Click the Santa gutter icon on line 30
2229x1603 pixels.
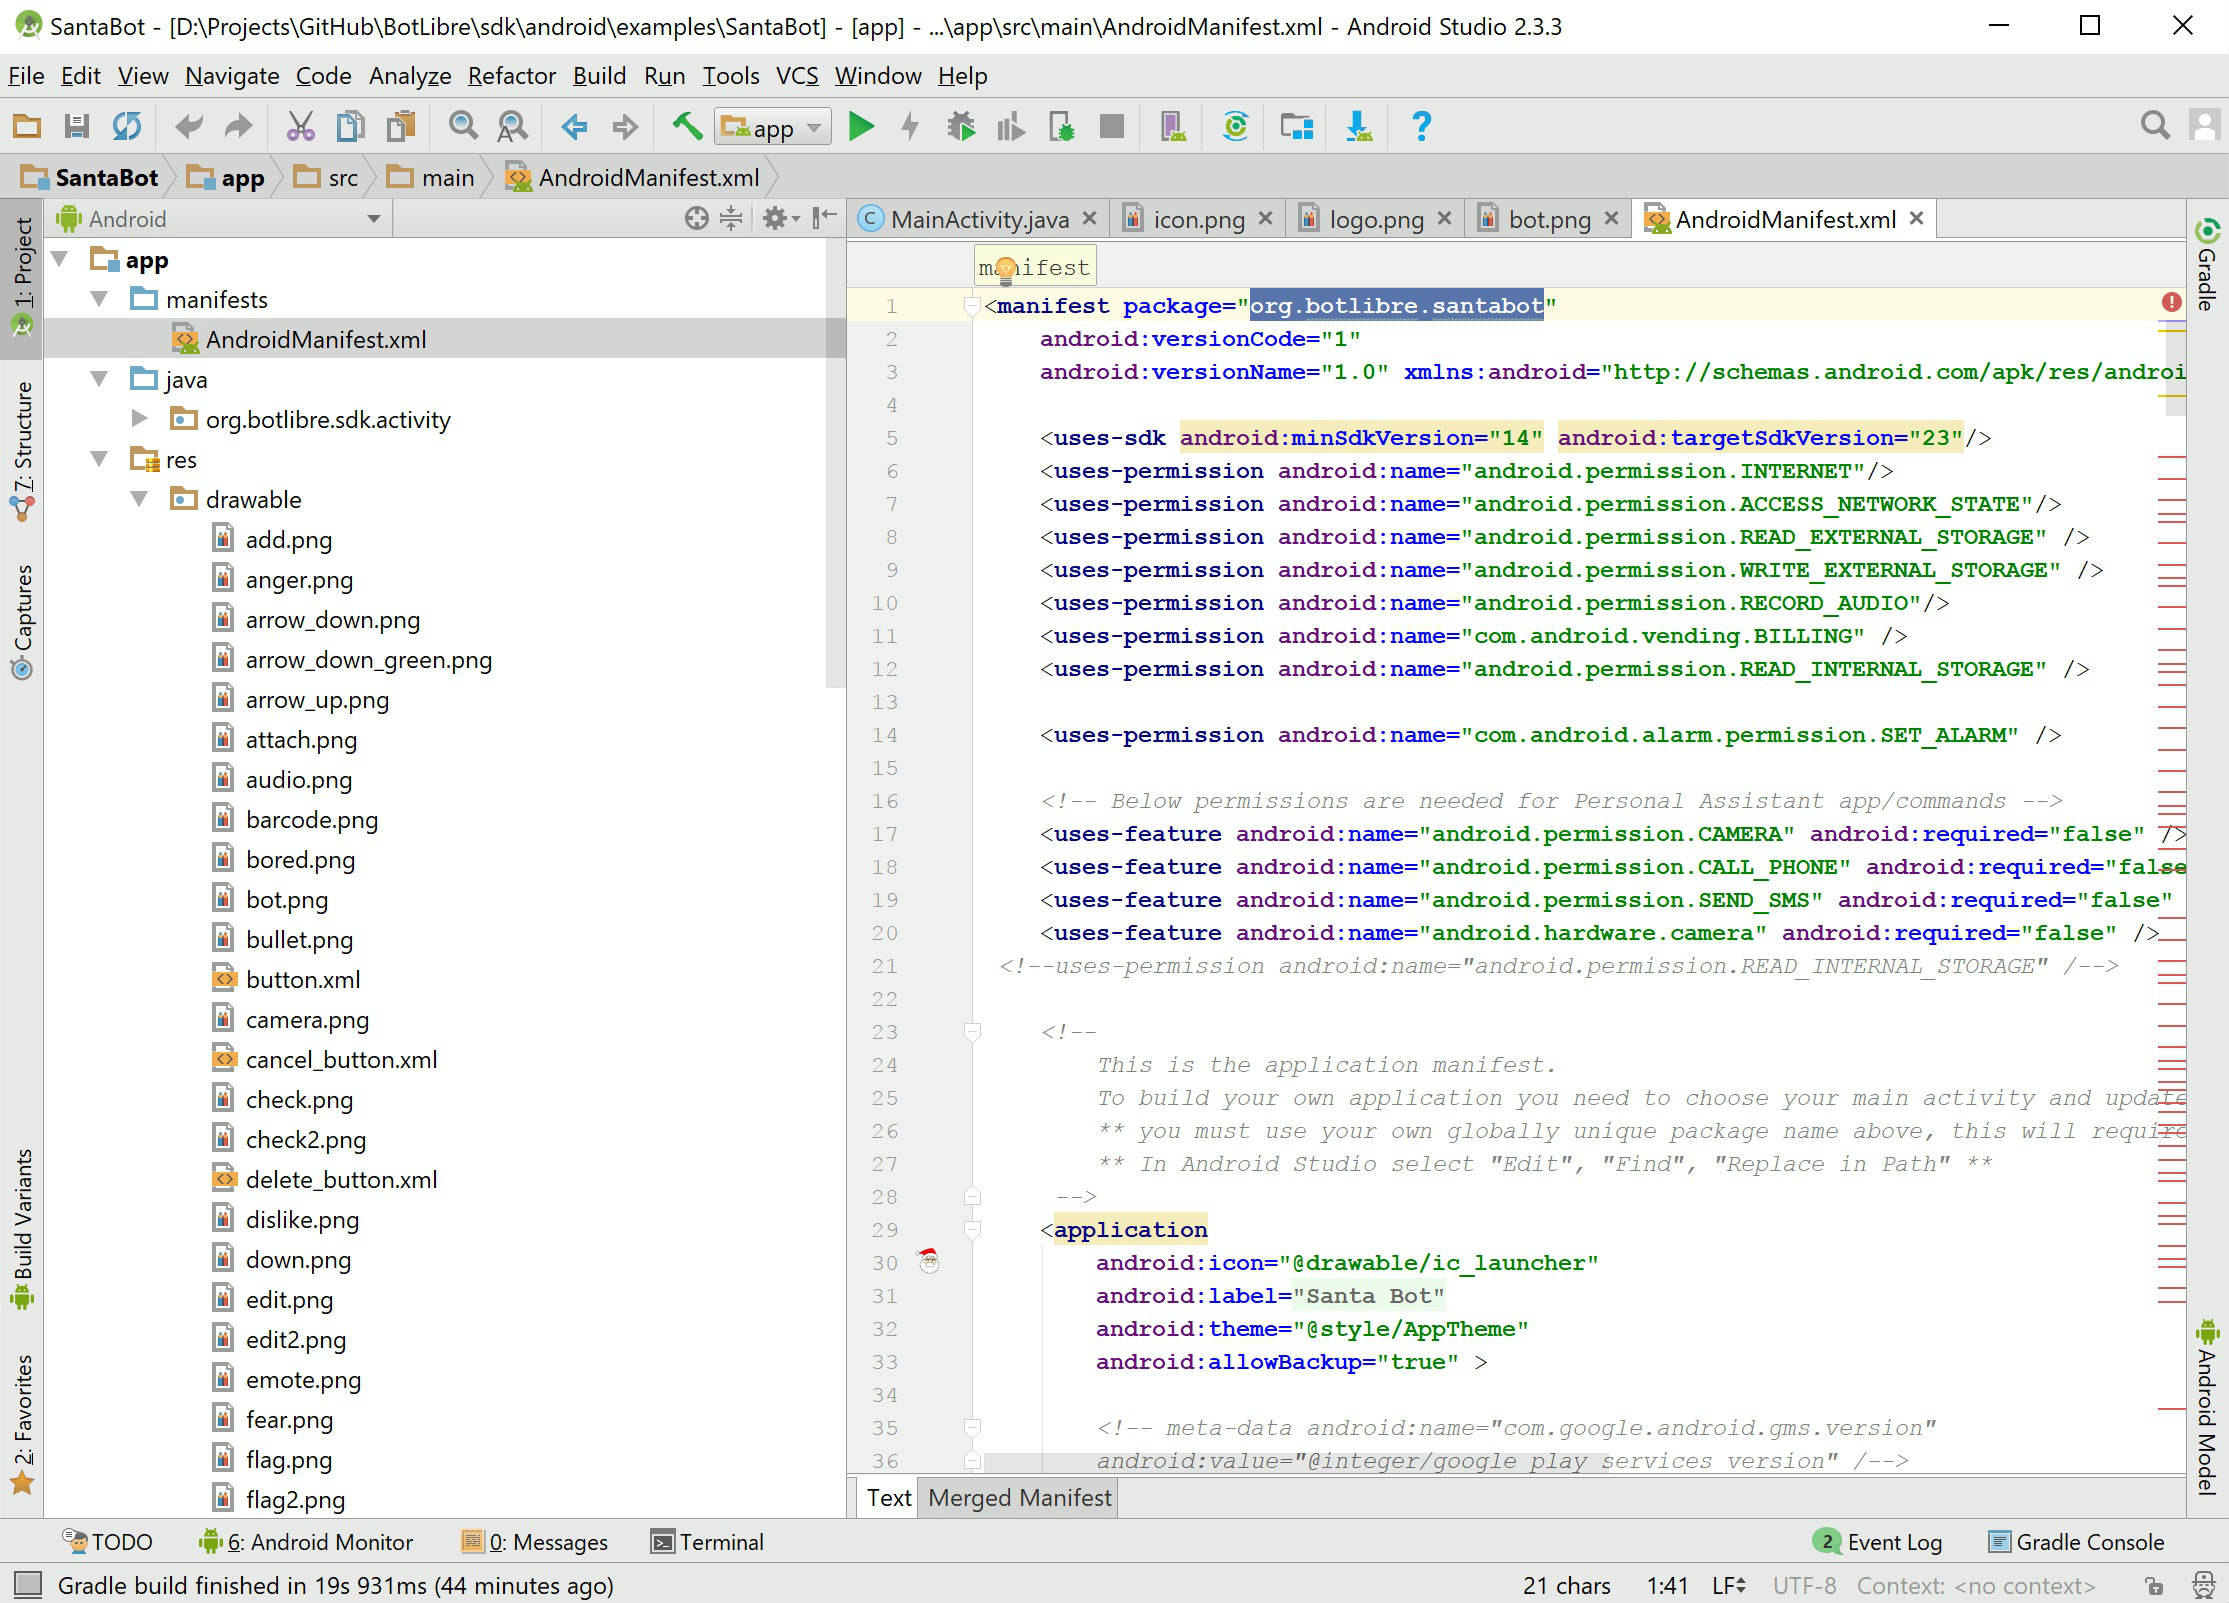pyautogui.click(x=929, y=1261)
